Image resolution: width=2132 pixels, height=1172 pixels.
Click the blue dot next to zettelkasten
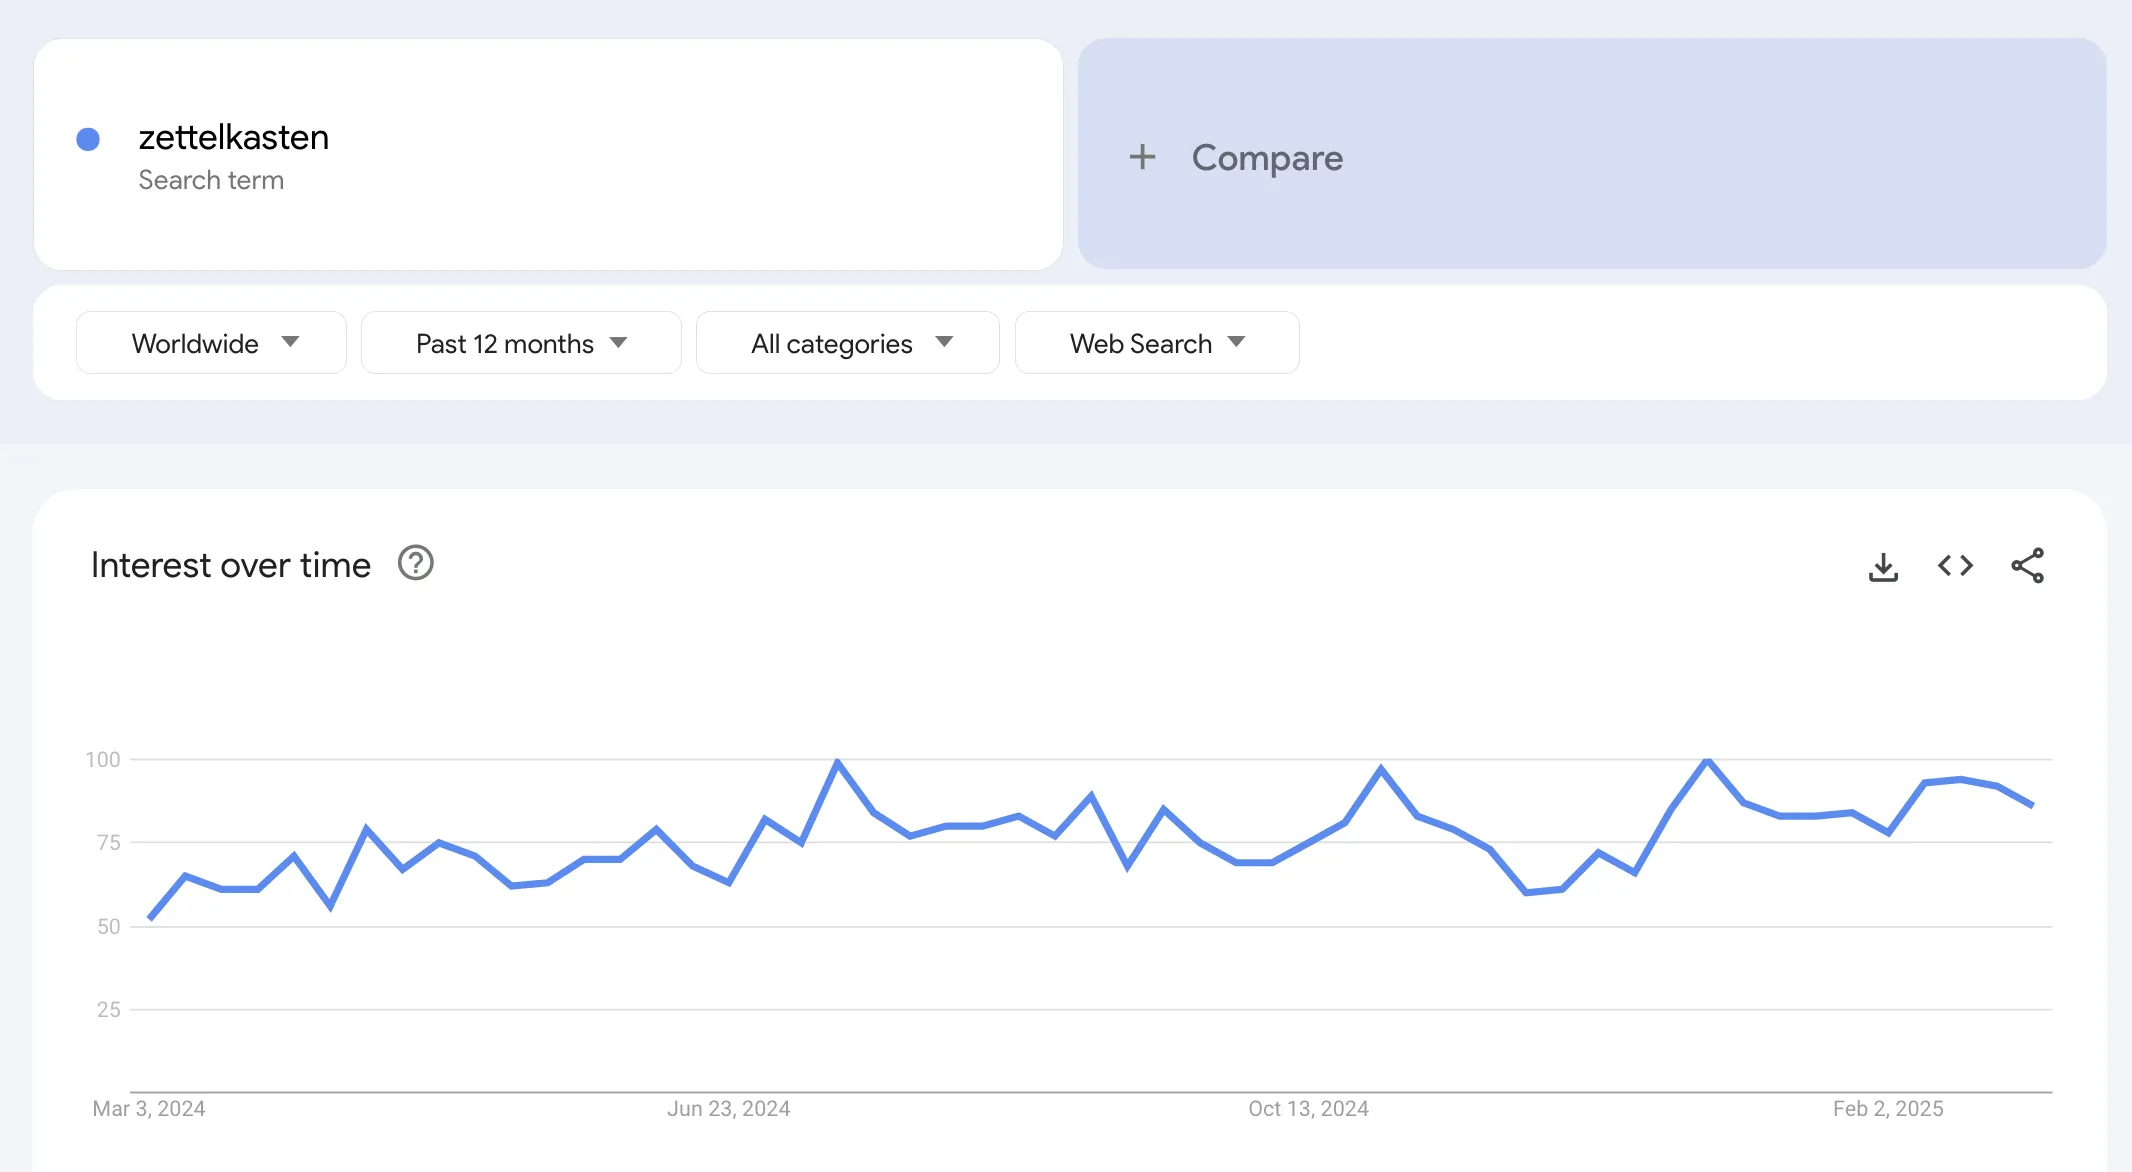click(88, 139)
